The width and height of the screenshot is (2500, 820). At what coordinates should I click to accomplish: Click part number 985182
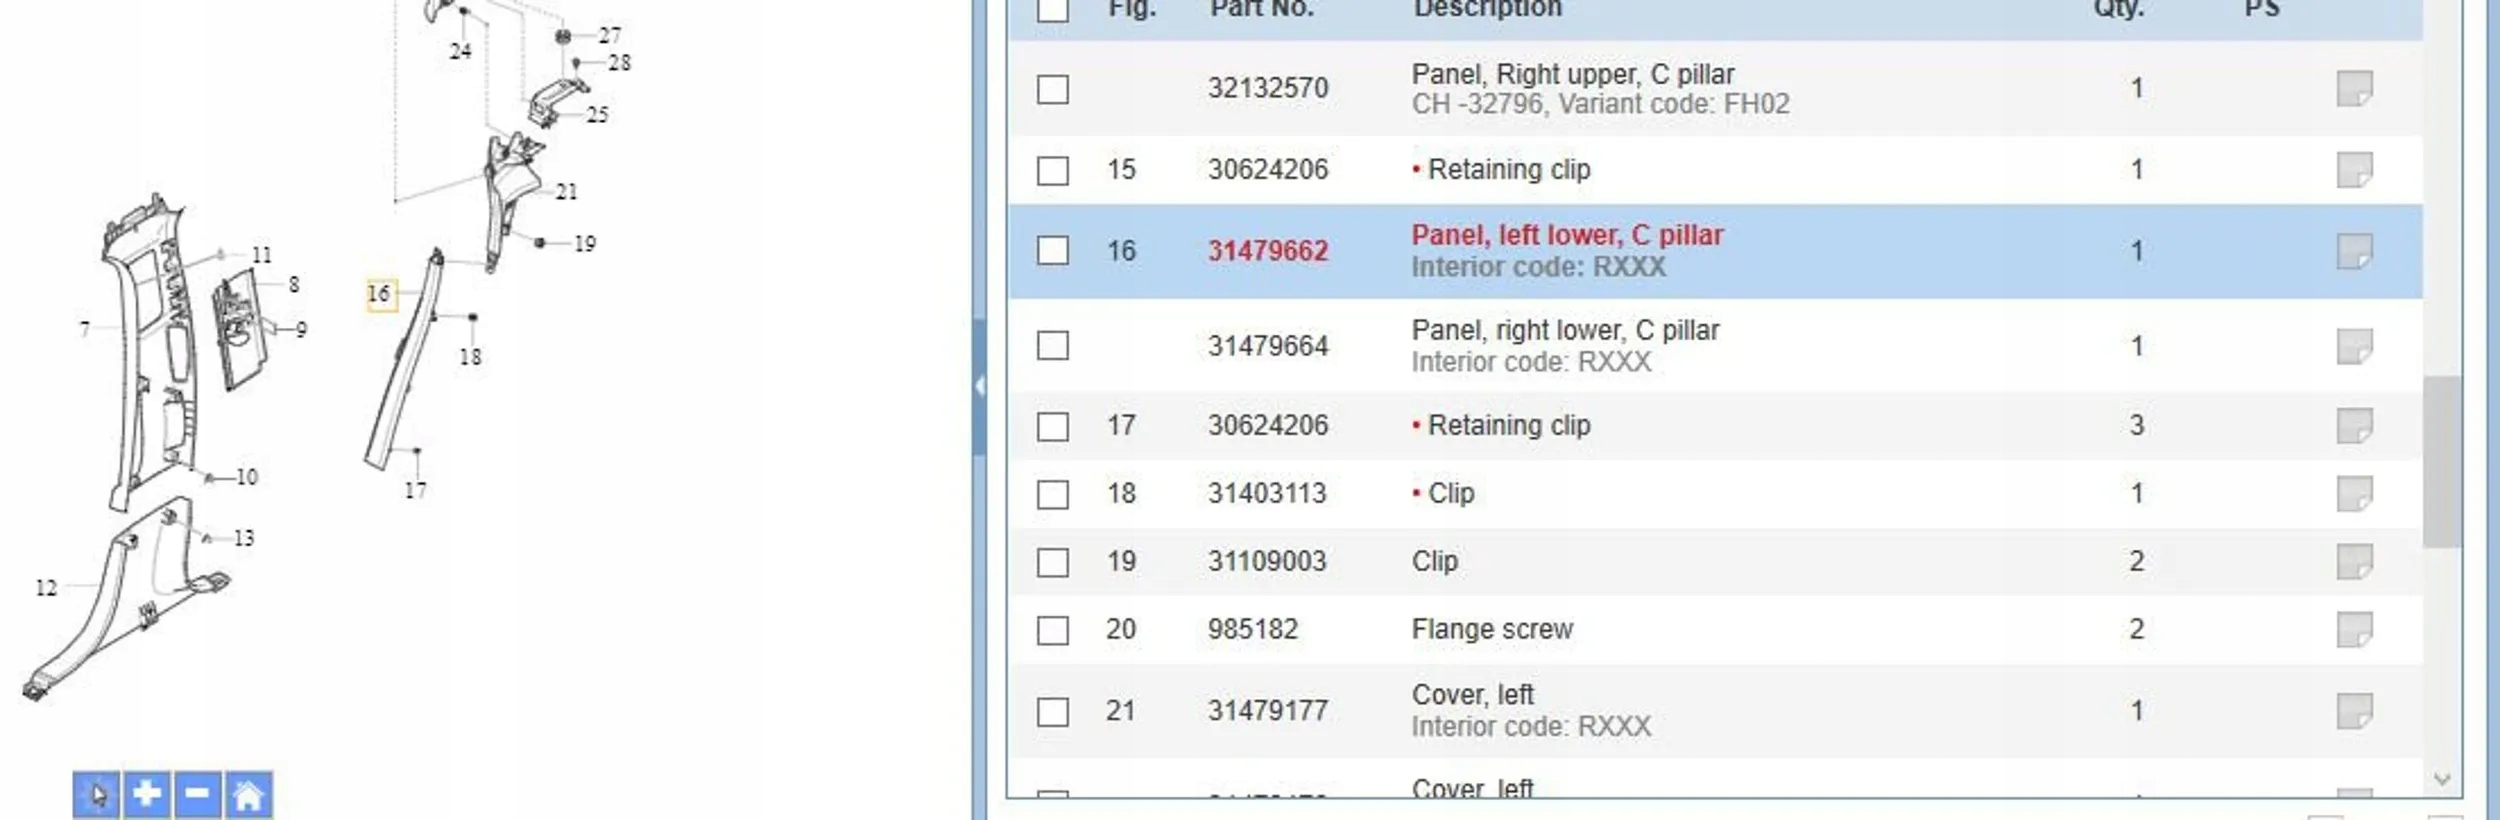[1252, 630]
